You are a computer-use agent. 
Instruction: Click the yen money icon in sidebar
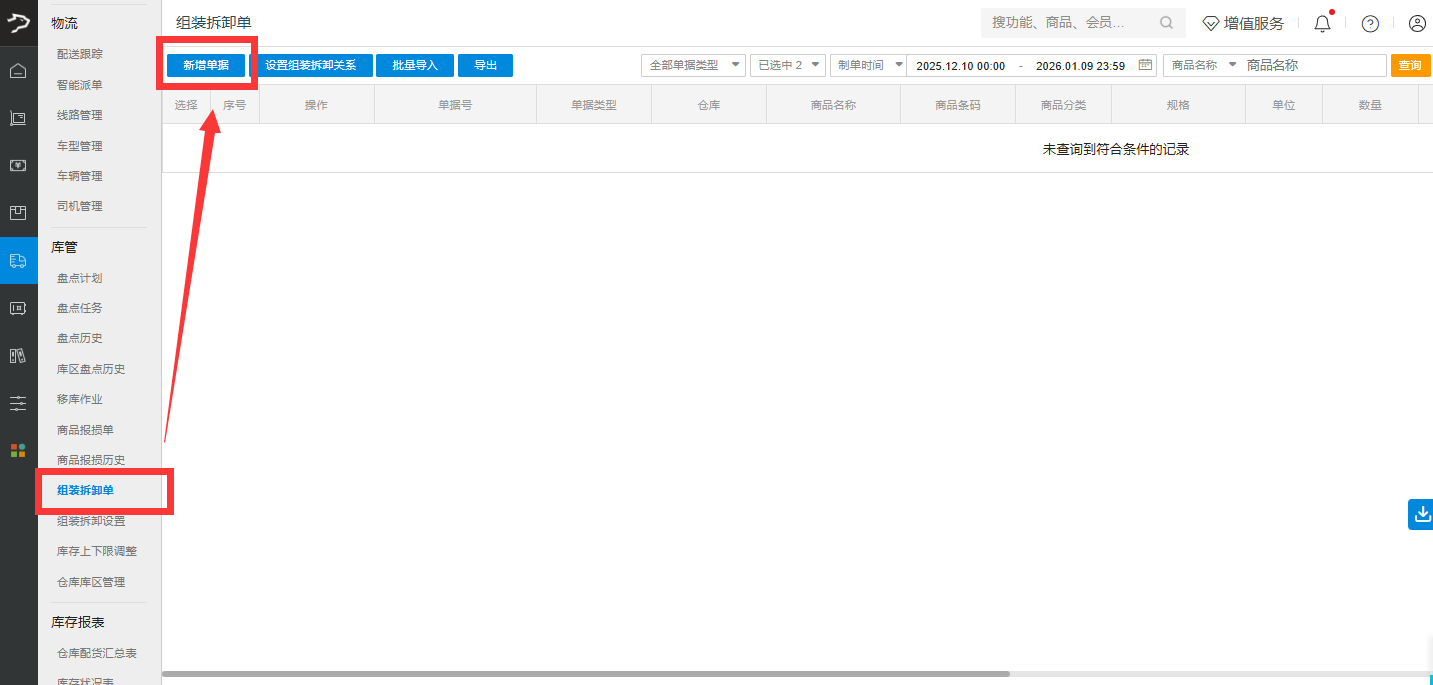[18, 165]
